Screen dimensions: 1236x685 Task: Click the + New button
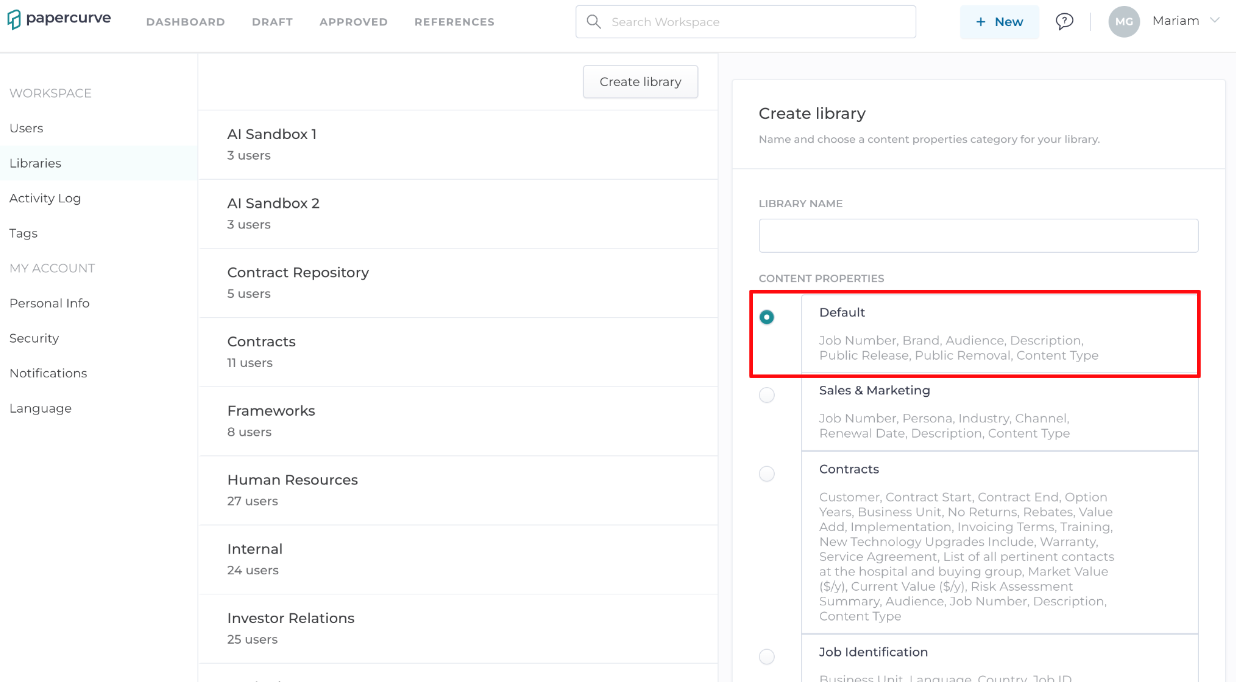(999, 21)
